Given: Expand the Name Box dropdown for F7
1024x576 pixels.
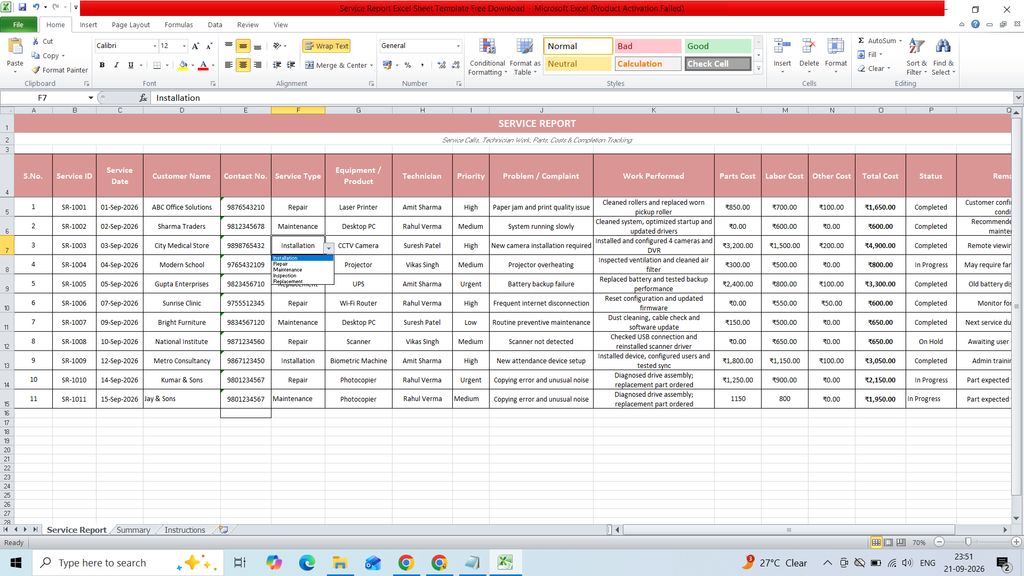Looking at the screenshot, I should pyautogui.click(x=91, y=97).
